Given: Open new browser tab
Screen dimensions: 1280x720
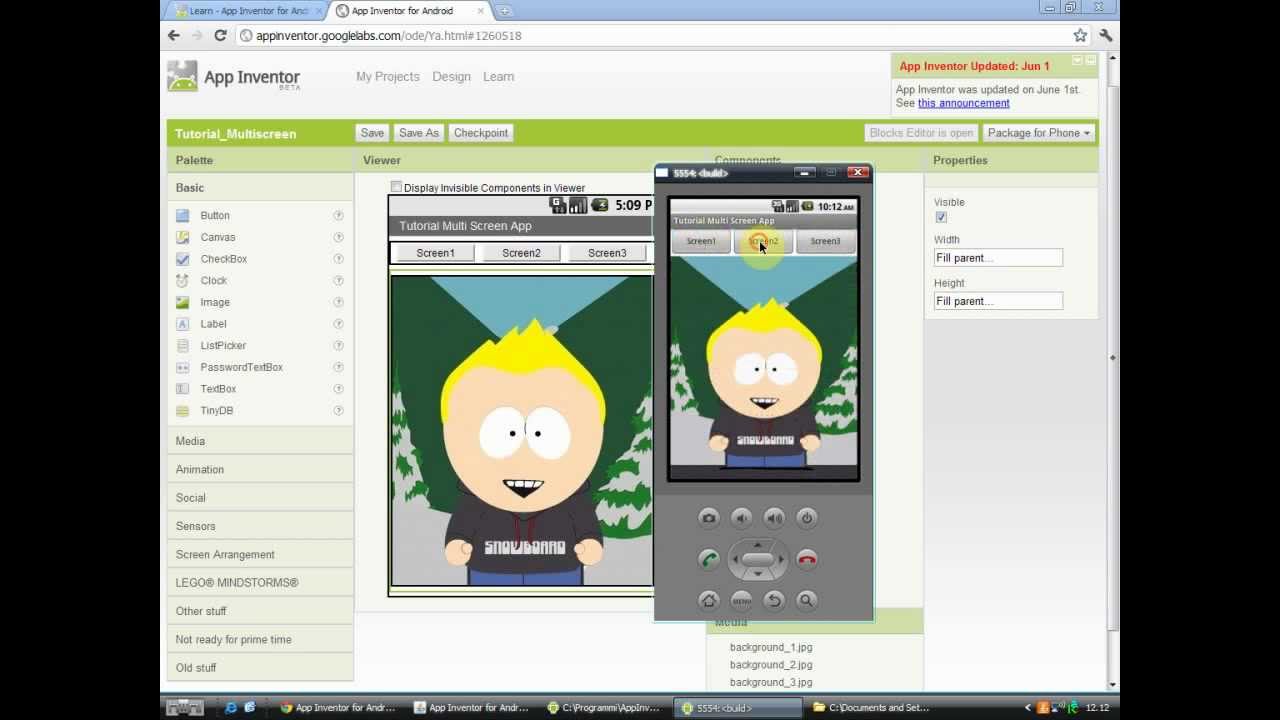Looking at the screenshot, I should (505, 11).
